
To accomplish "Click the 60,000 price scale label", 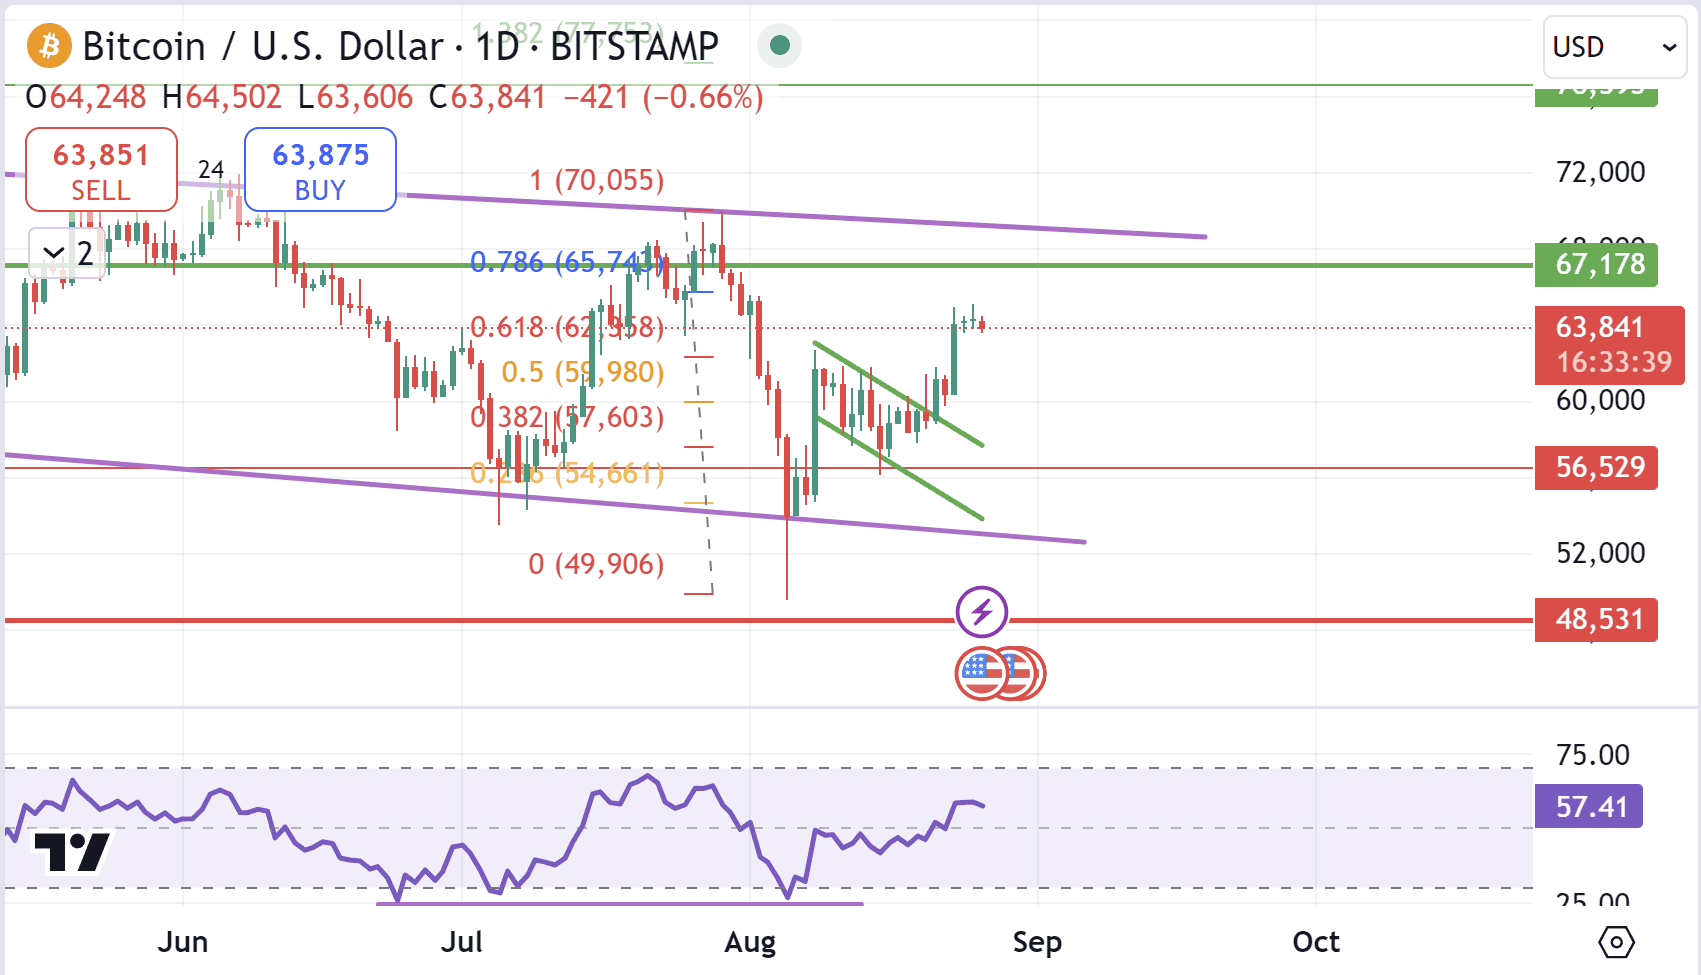I will point(1600,400).
